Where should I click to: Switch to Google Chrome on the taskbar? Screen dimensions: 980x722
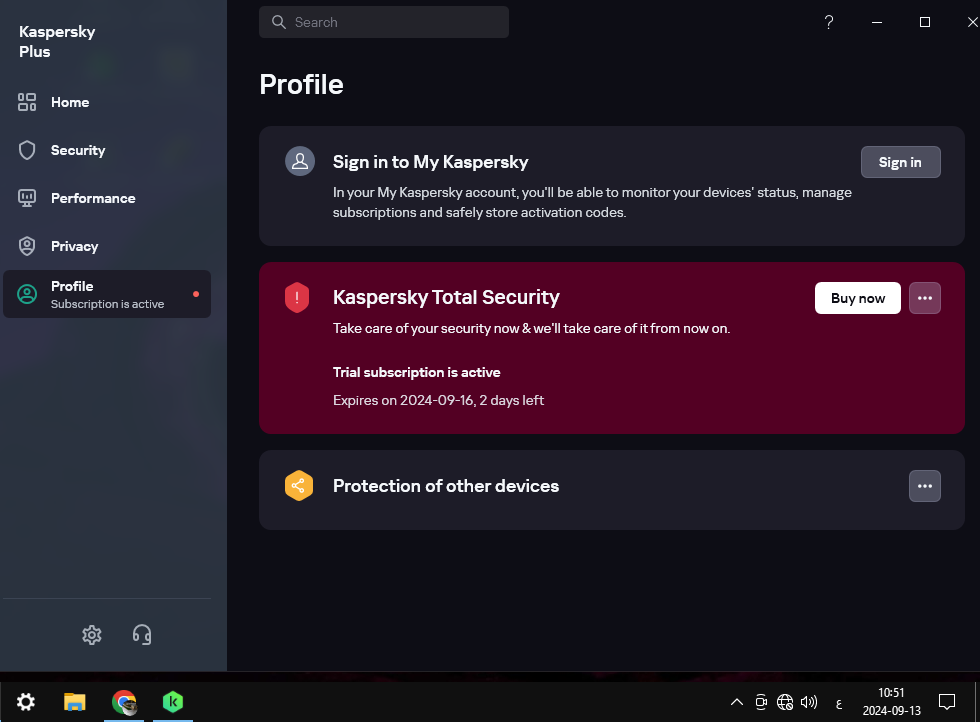[x=124, y=702]
